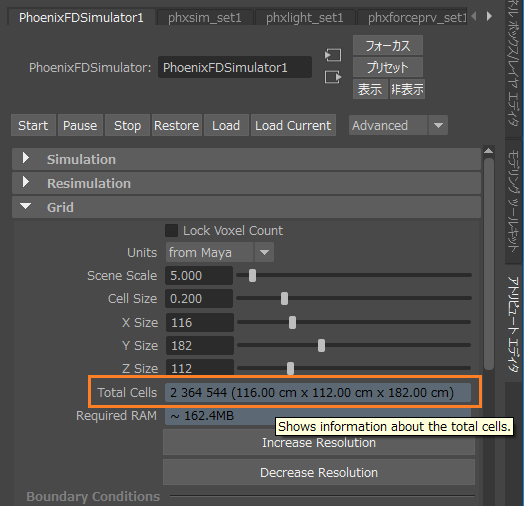Click the Load Current button
The height and width of the screenshot is (506, 524).
click(293, 126)
